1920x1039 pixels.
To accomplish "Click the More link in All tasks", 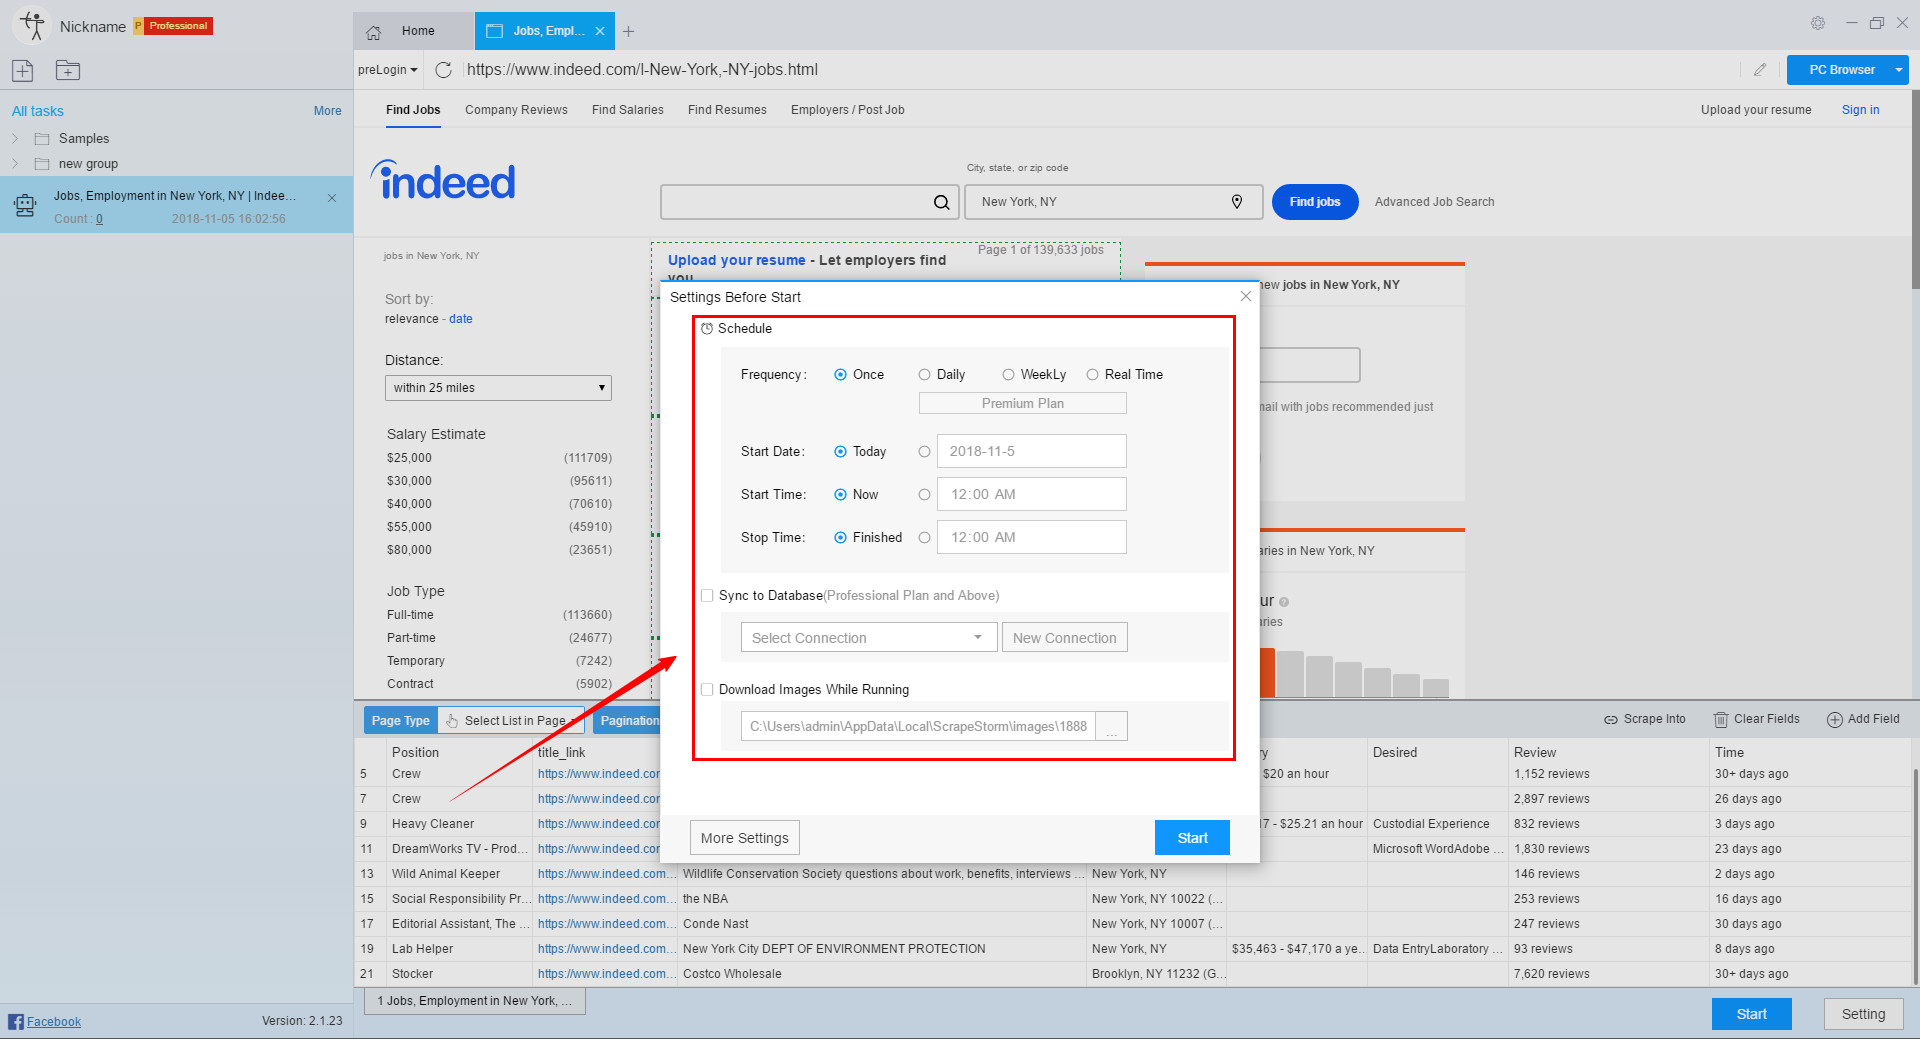I will click(x=328, y=111).
